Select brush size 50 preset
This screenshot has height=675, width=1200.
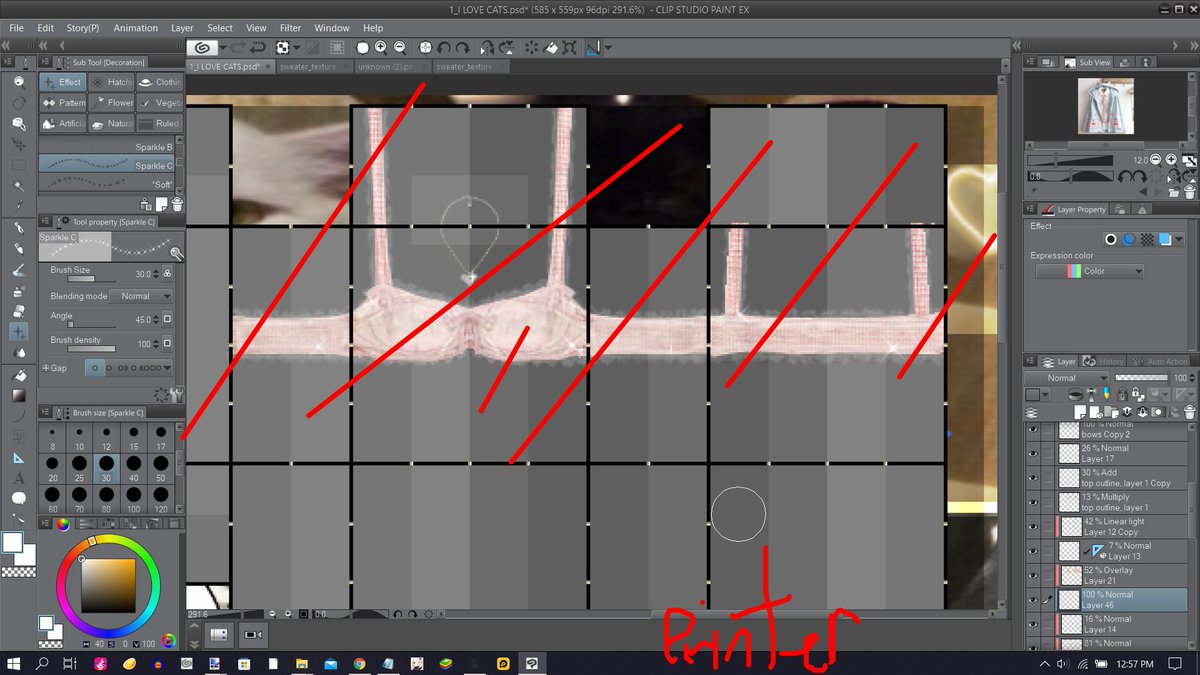[x=160, y=467]
